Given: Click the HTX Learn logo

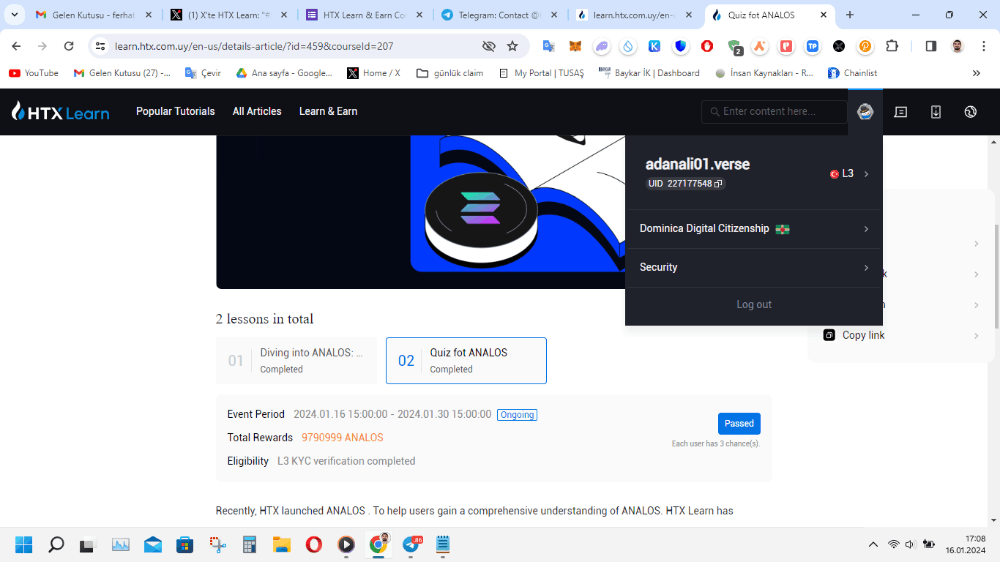Looking at the screenshot, I should pos(60,112).
